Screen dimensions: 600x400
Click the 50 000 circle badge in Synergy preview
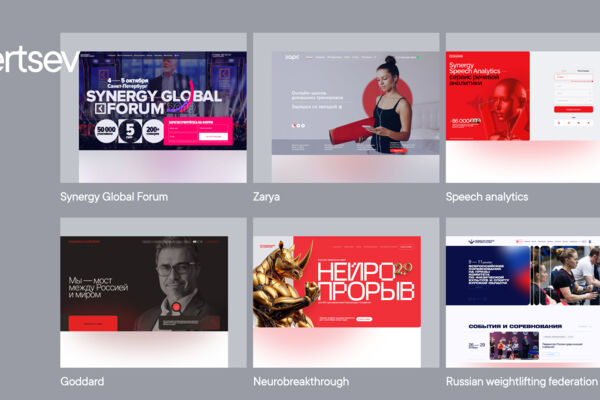click(106, 131)
